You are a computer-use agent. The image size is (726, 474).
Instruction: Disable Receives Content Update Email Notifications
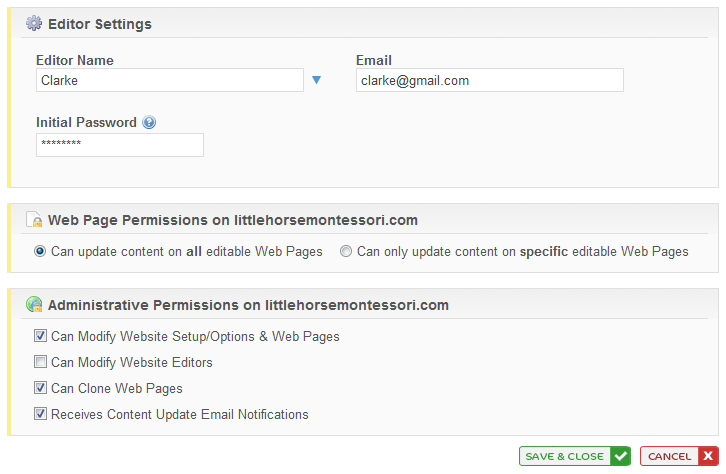(40, 413)
